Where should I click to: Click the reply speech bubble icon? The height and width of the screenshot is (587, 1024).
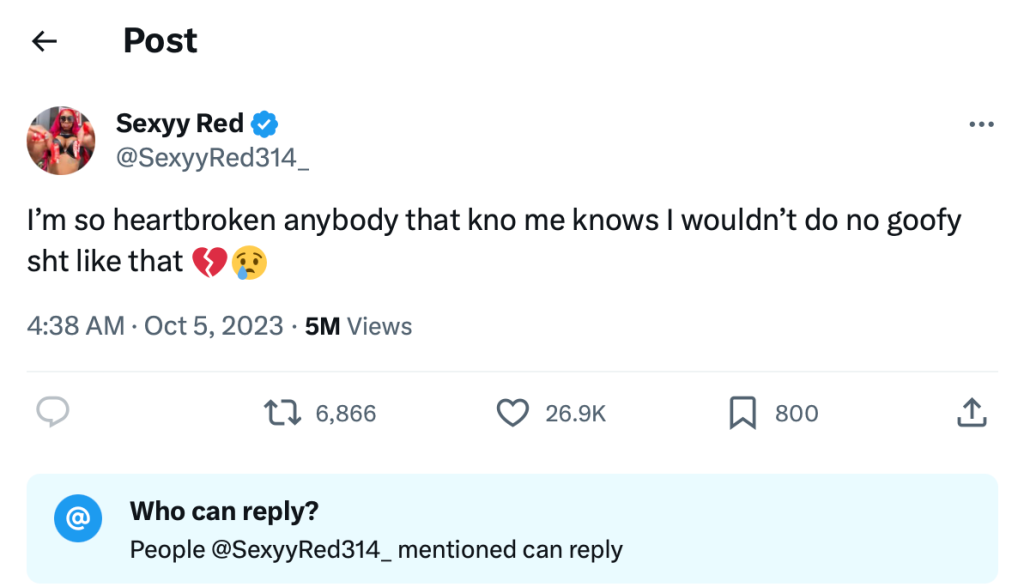52,412
